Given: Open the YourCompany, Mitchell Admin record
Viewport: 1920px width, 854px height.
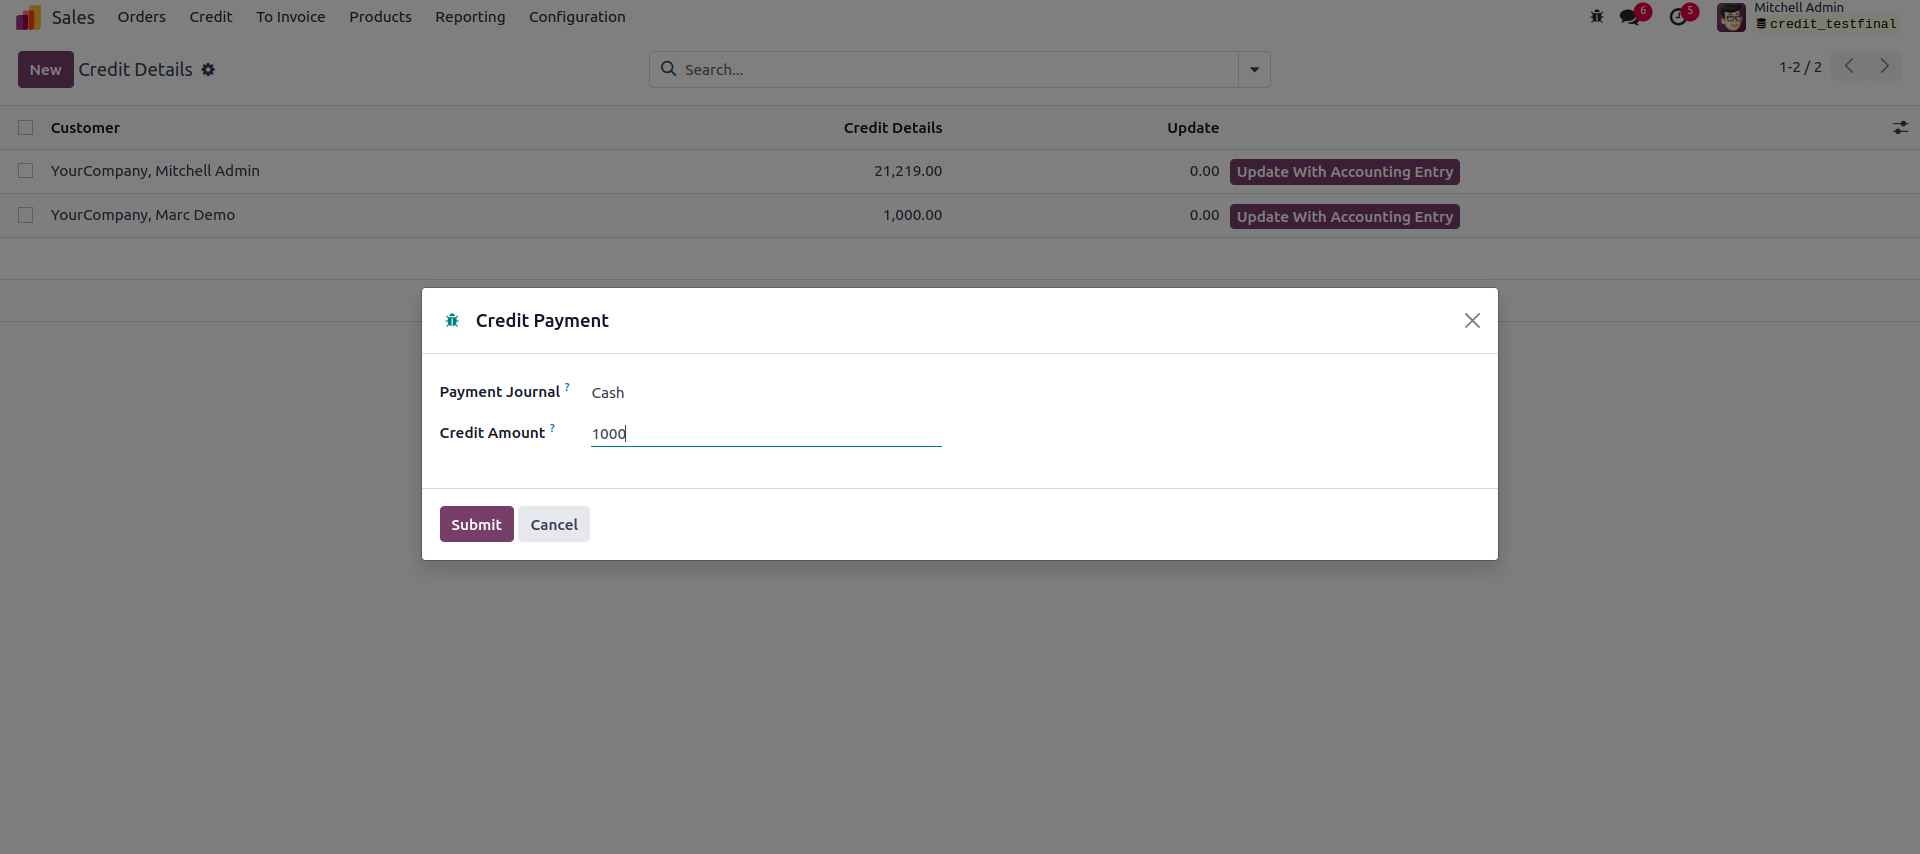Looking at the screenshot, I should (155, 171).
